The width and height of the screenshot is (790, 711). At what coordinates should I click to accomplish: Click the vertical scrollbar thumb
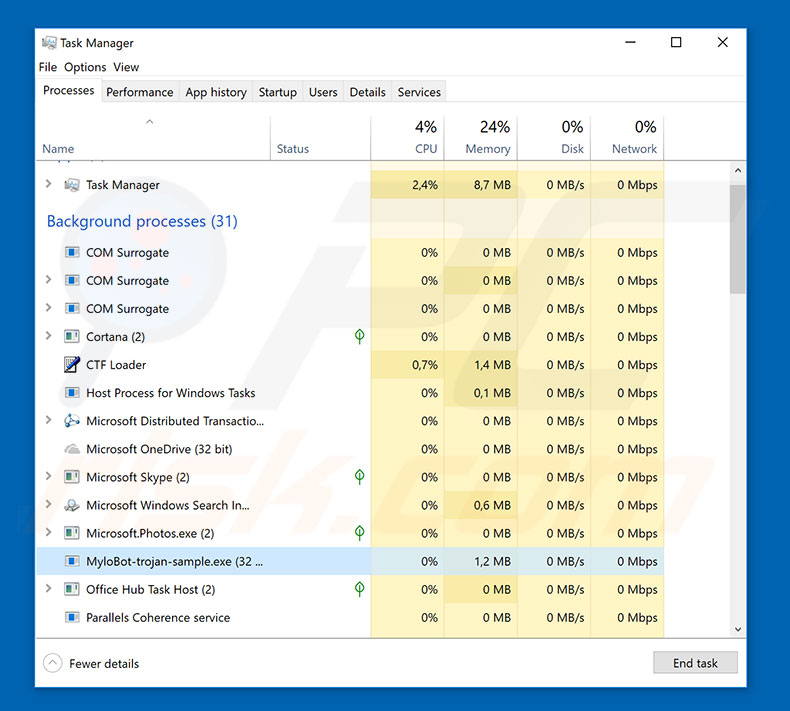(738, 239)
